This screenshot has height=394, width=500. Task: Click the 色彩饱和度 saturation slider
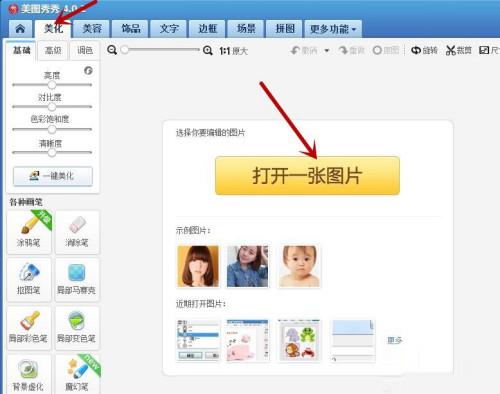pyautogui.click(x=52, y=129)
